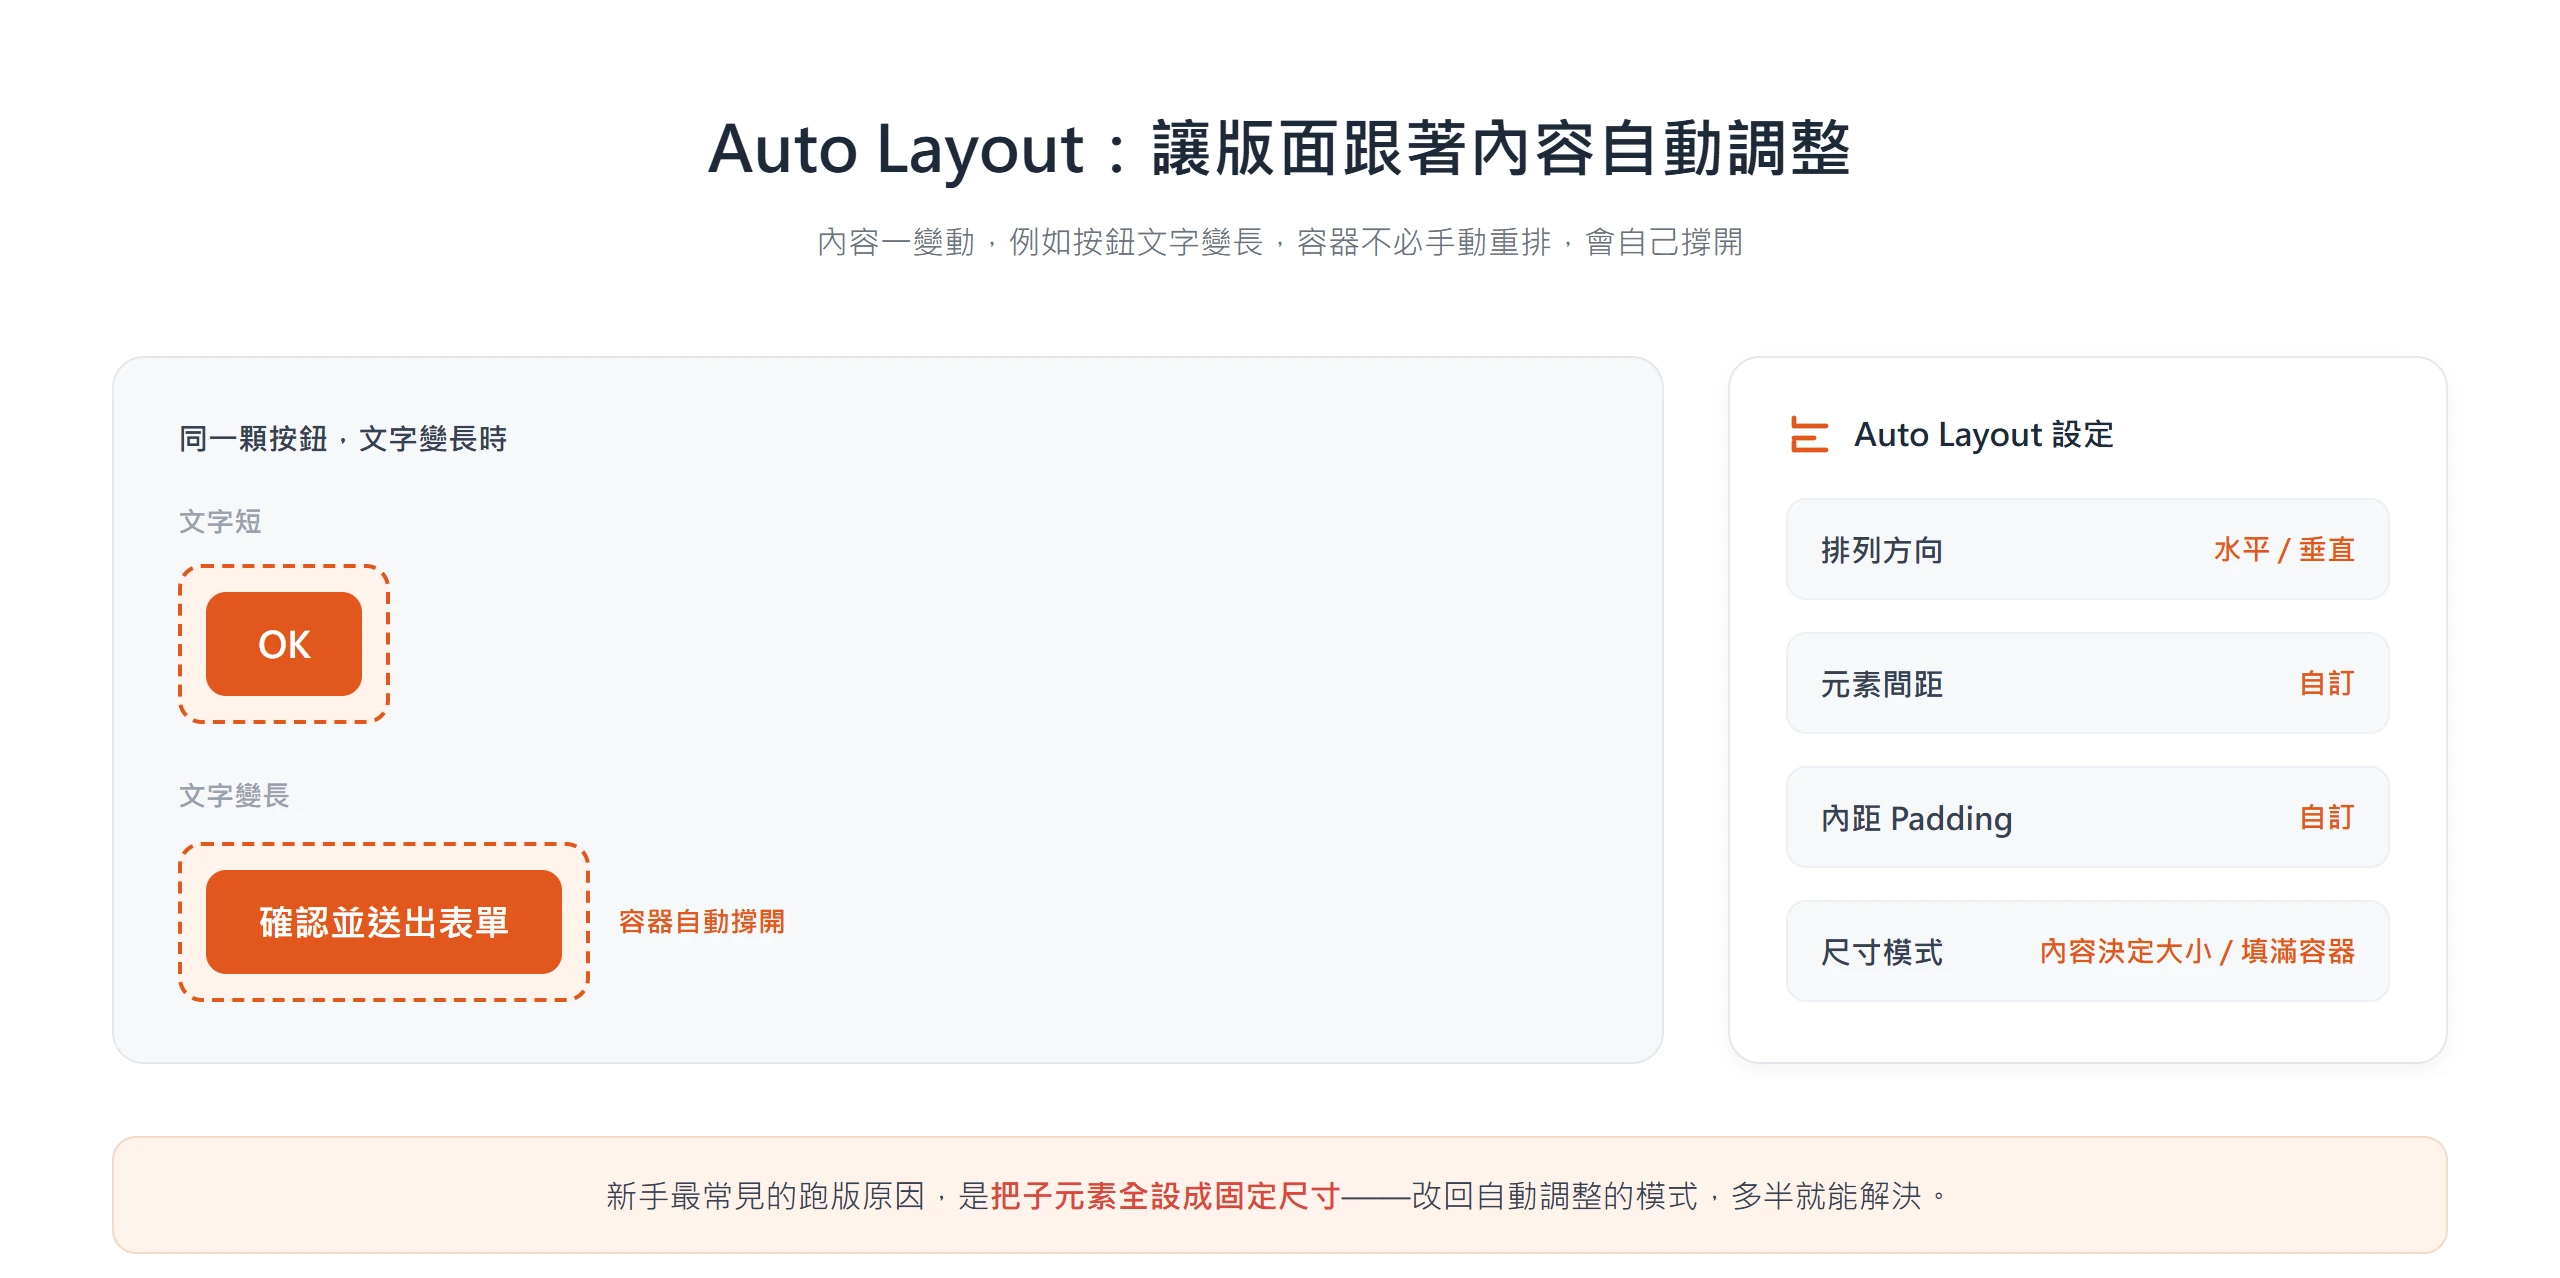Screen dimensions: 2560x1278
Task: Click the Auto Layout 設定 panel title
Action: (x=1984, y=434)
